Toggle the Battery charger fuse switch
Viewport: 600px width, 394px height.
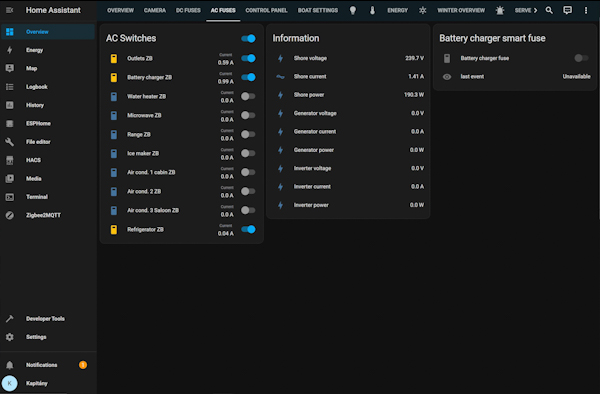pos(581,58)
